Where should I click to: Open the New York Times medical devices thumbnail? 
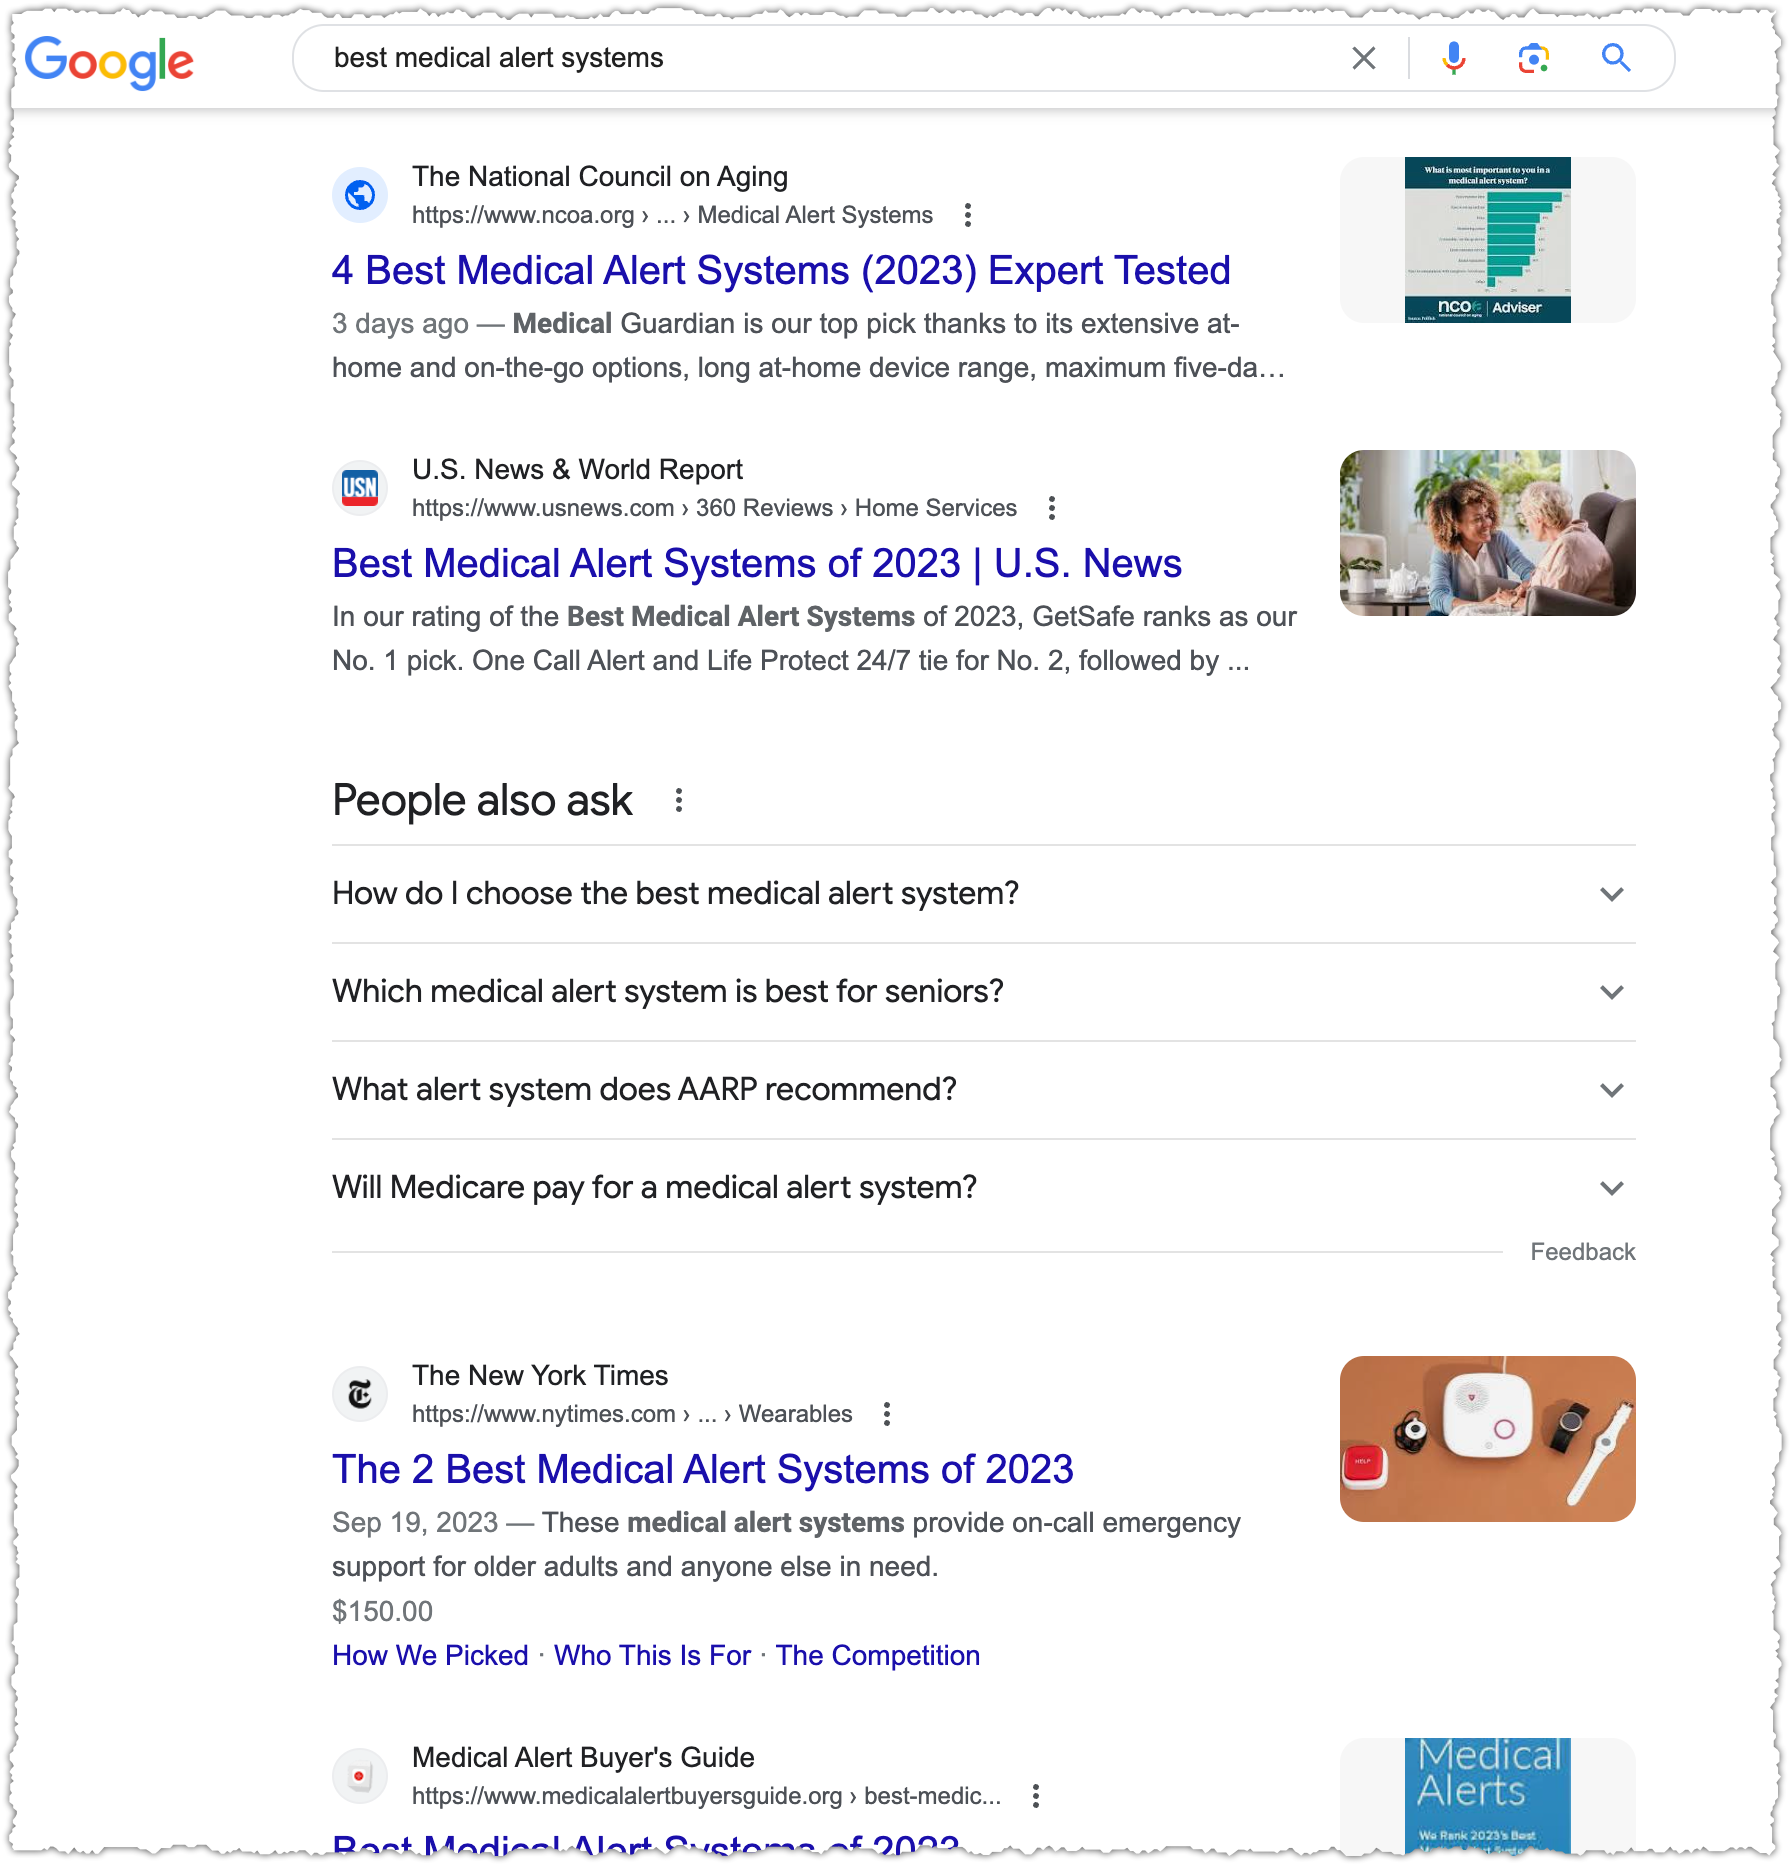pos(1488,1439)
